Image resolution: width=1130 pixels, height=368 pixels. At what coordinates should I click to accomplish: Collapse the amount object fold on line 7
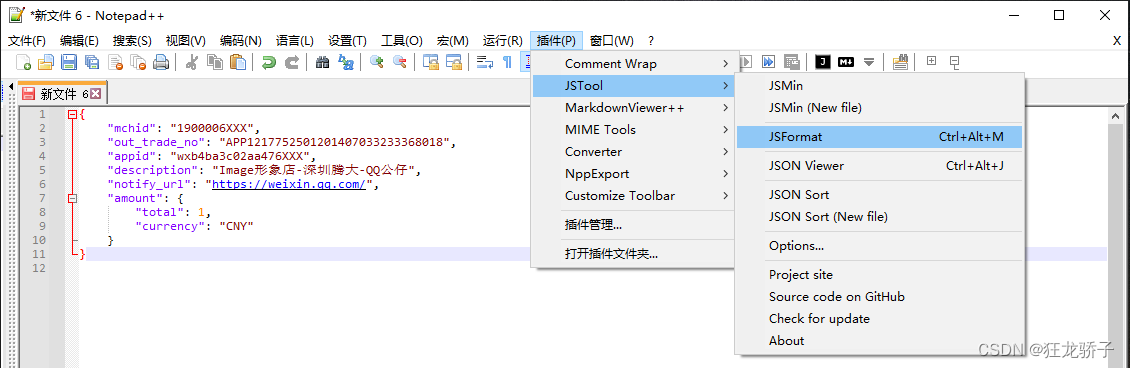pos(71,198)
